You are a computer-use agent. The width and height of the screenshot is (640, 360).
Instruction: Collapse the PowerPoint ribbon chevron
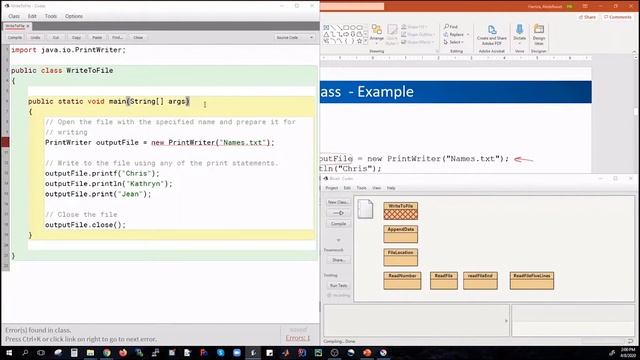pos(634,52)
